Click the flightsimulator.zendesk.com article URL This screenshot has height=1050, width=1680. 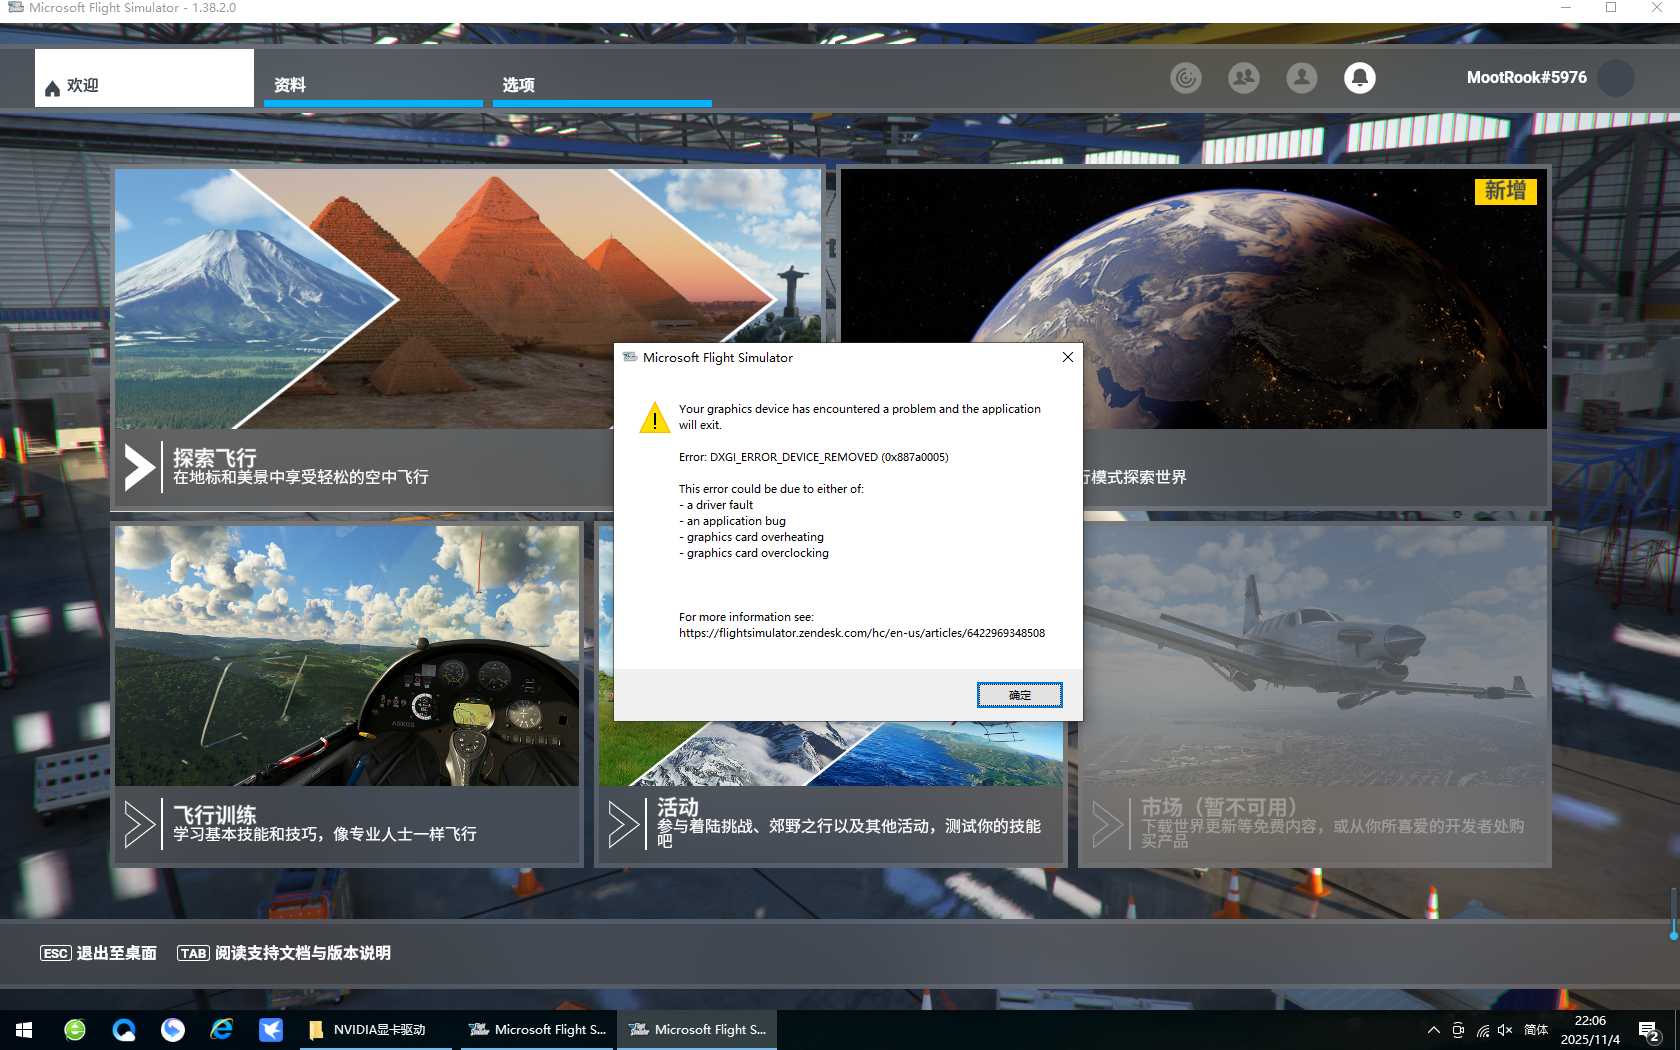click(862, 633)
